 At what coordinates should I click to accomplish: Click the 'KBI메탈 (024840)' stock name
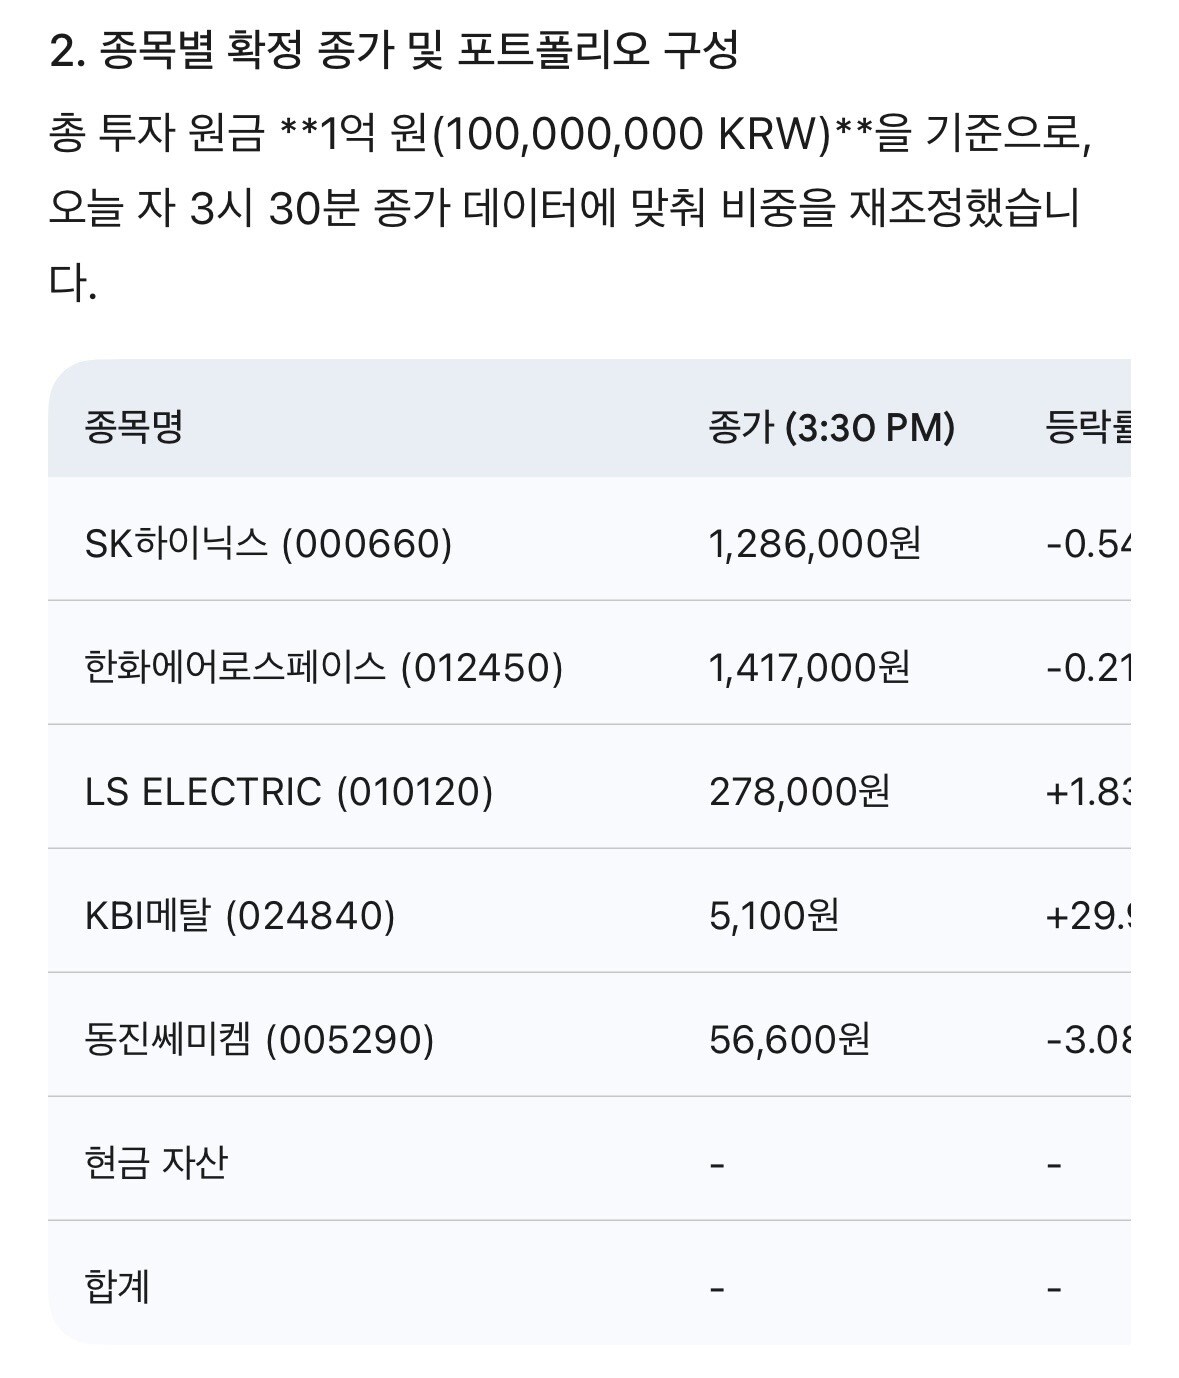coord(240,915)
